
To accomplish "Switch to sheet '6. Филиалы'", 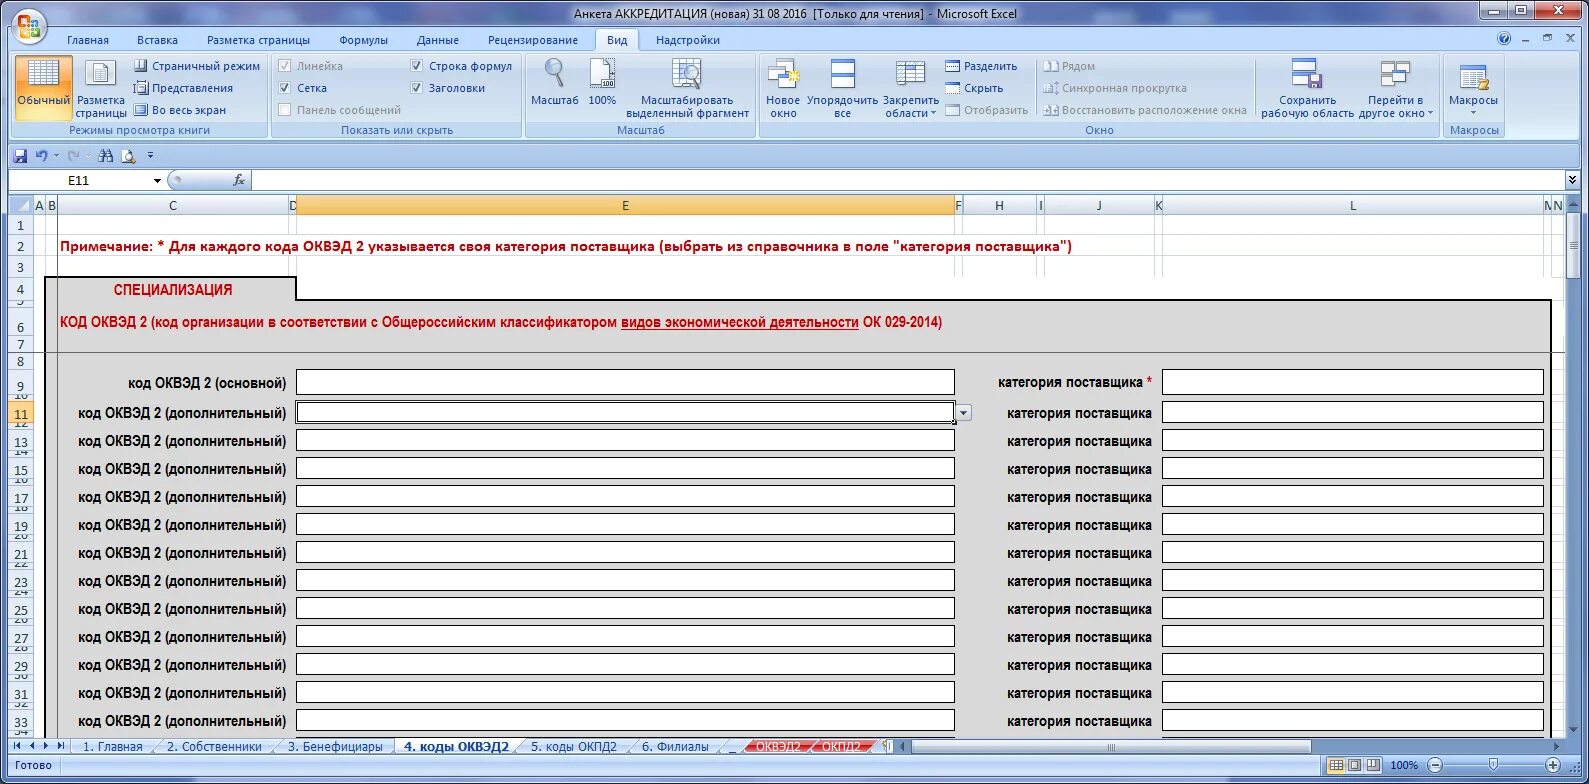I will [x=675, y=747].
